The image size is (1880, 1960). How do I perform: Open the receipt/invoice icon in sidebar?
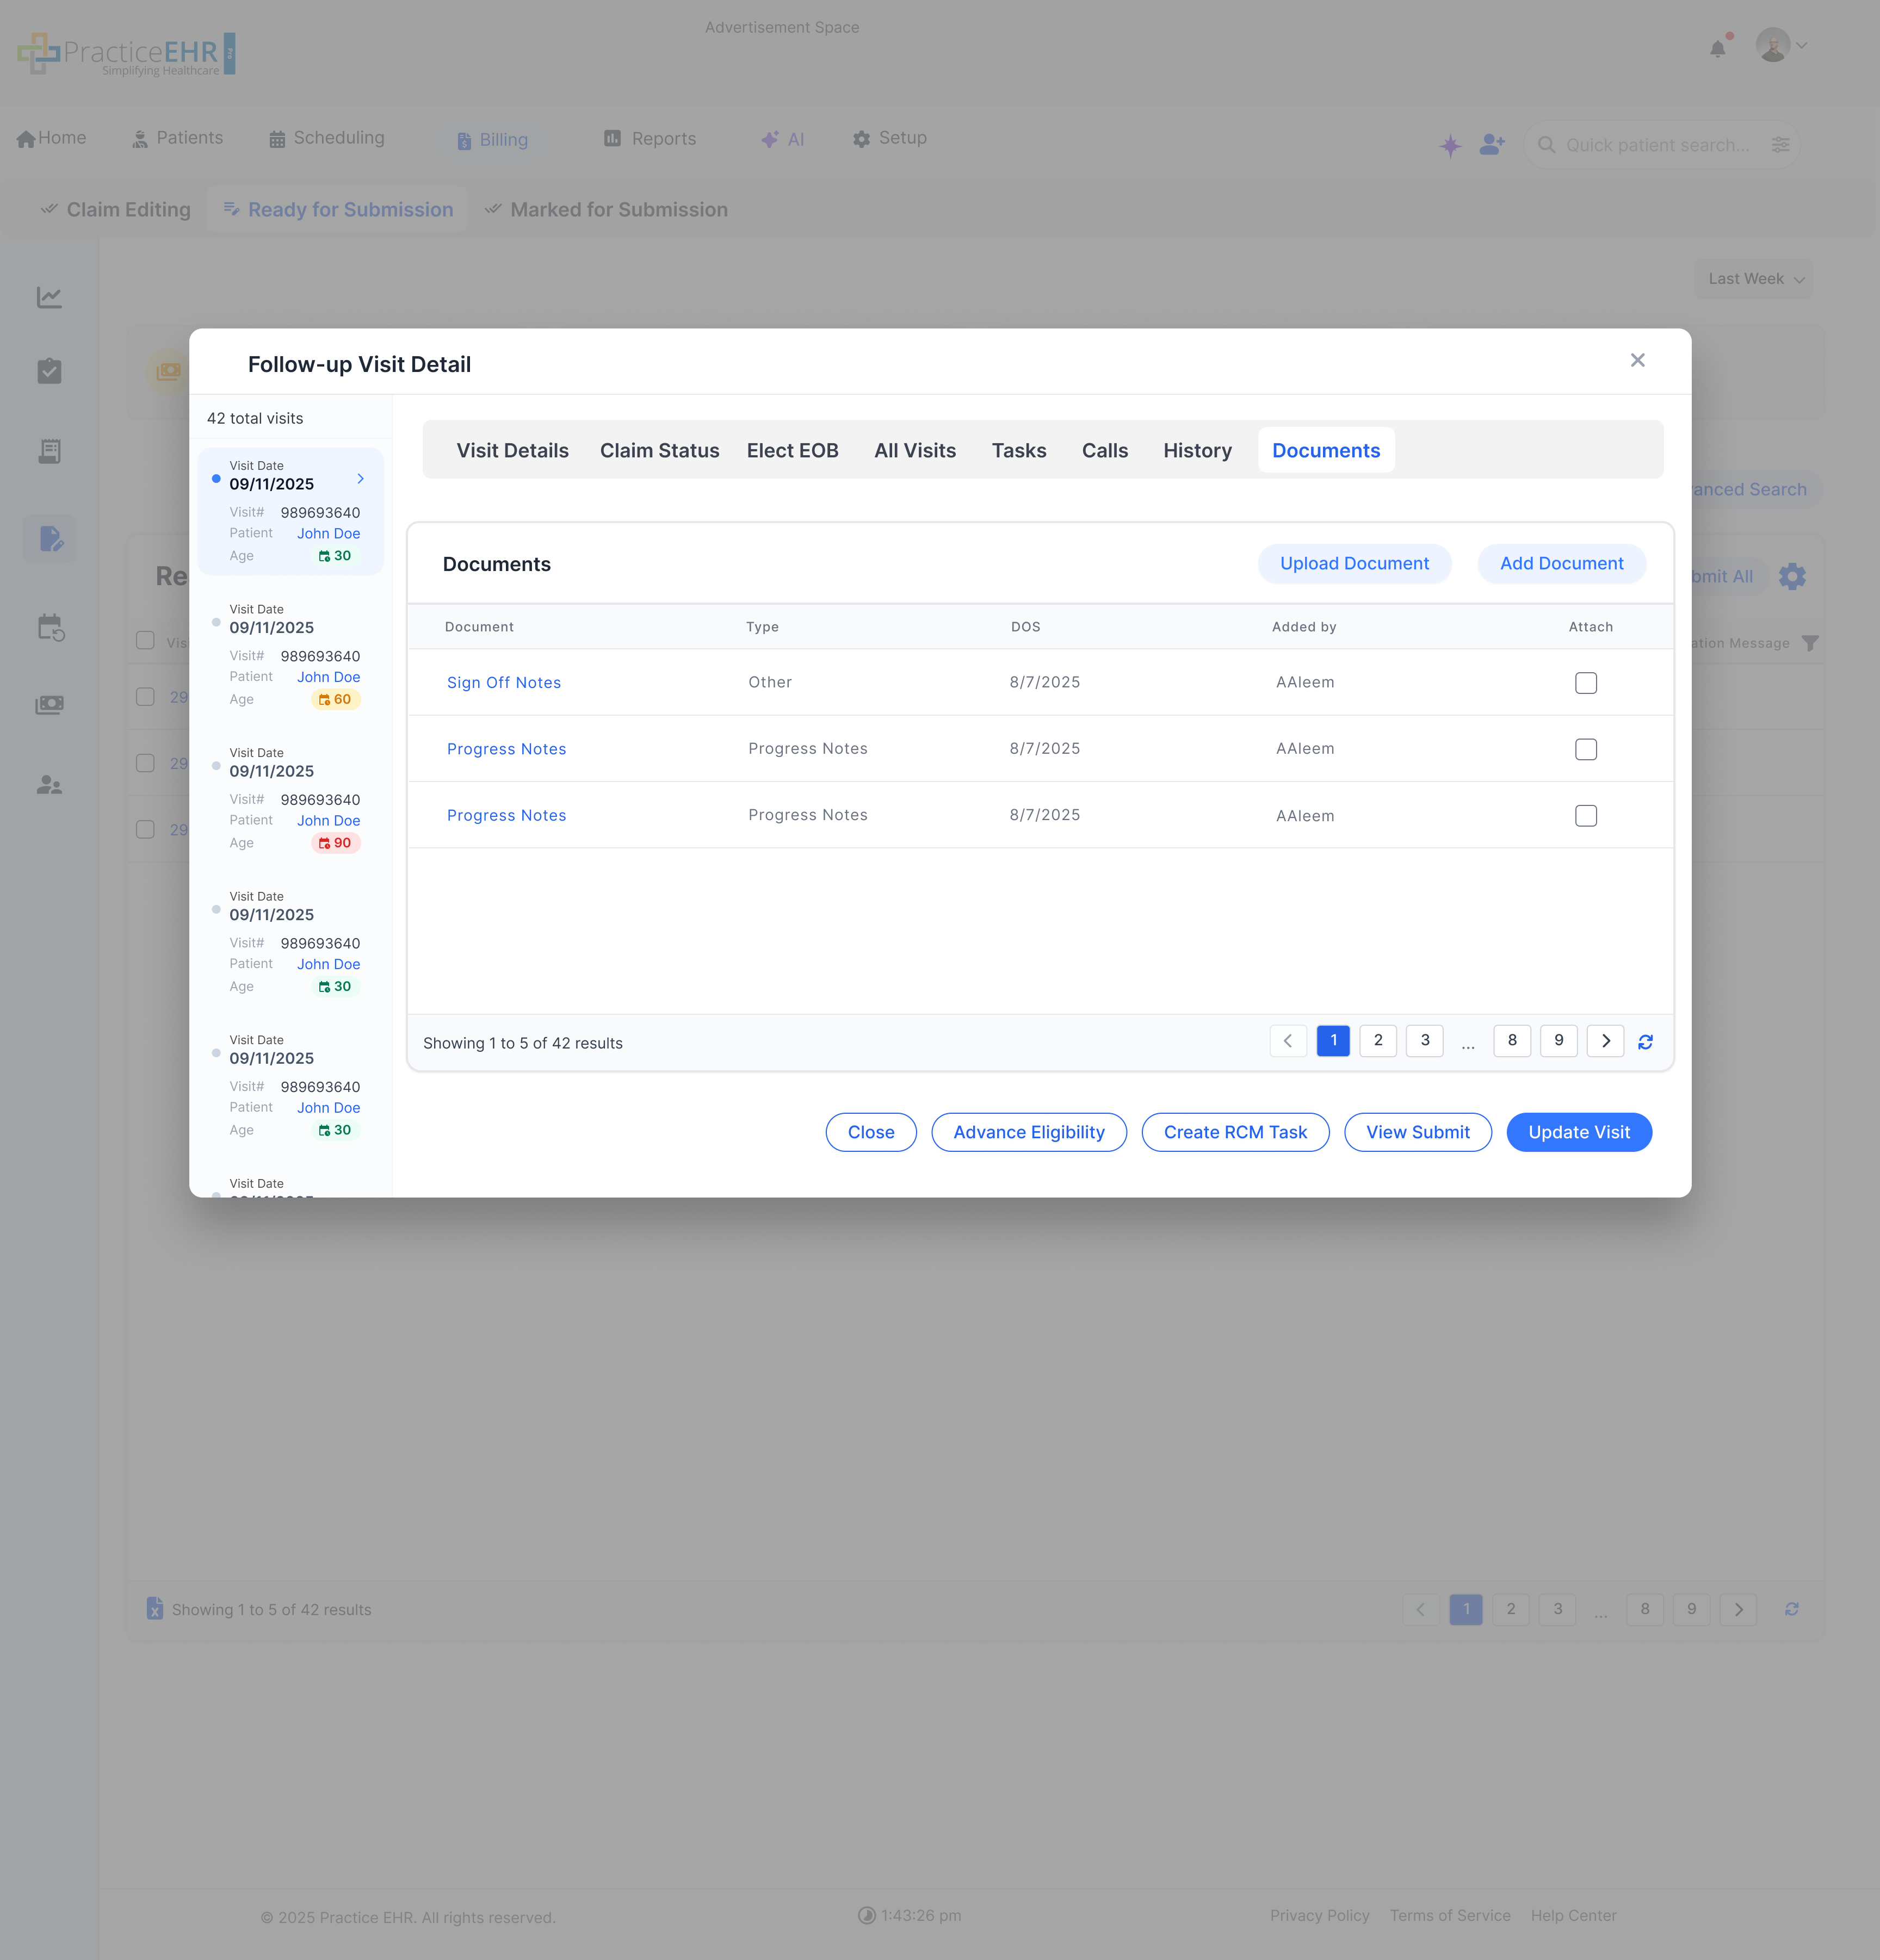(x=50, y=451)
